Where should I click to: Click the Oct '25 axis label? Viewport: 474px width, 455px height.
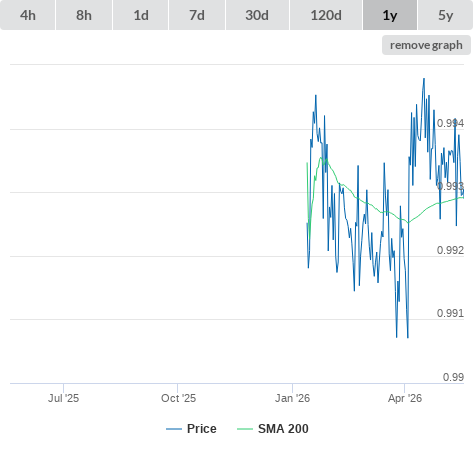(x=178, y=398)
